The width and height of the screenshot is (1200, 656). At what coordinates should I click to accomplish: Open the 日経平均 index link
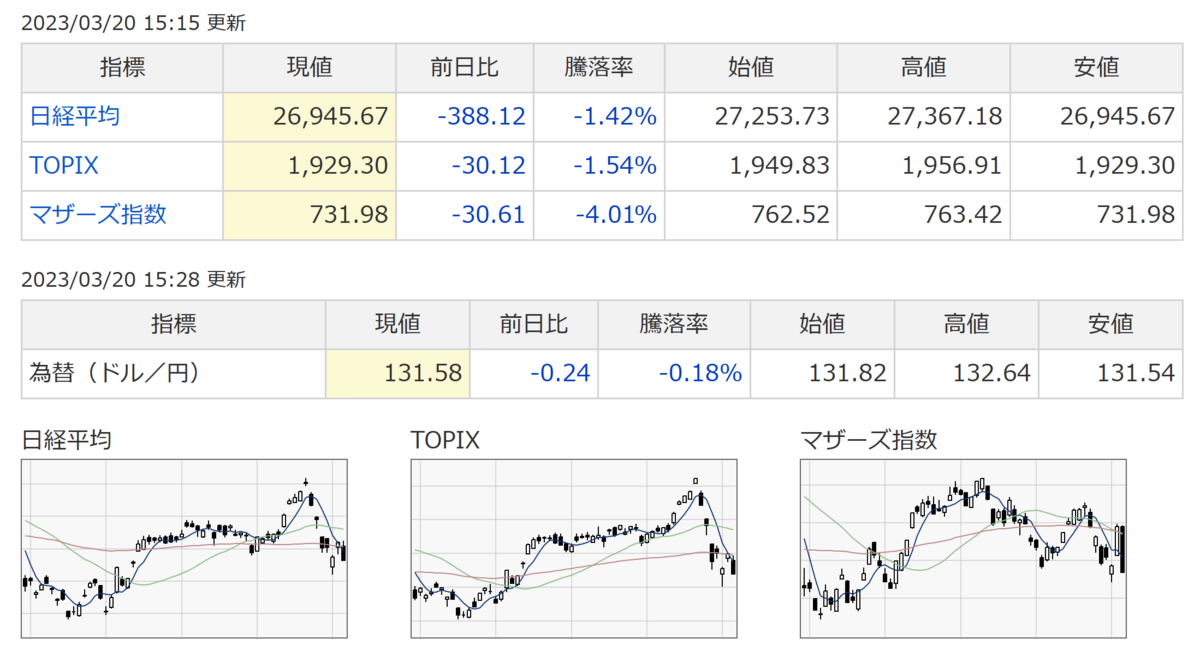tap(75, 116)
